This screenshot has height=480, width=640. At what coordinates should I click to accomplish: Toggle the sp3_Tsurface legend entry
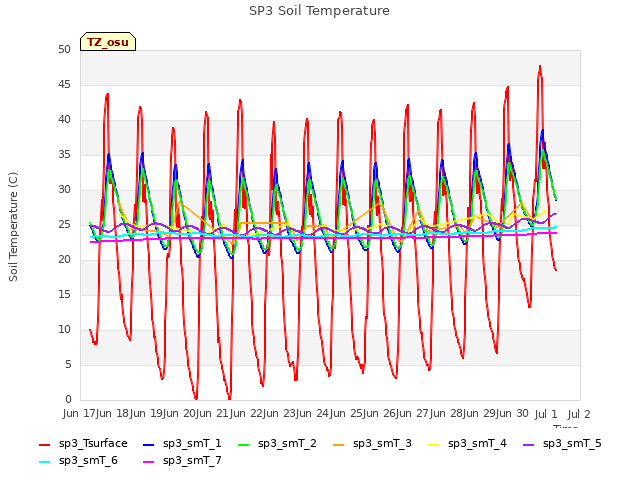pos(83,444)
